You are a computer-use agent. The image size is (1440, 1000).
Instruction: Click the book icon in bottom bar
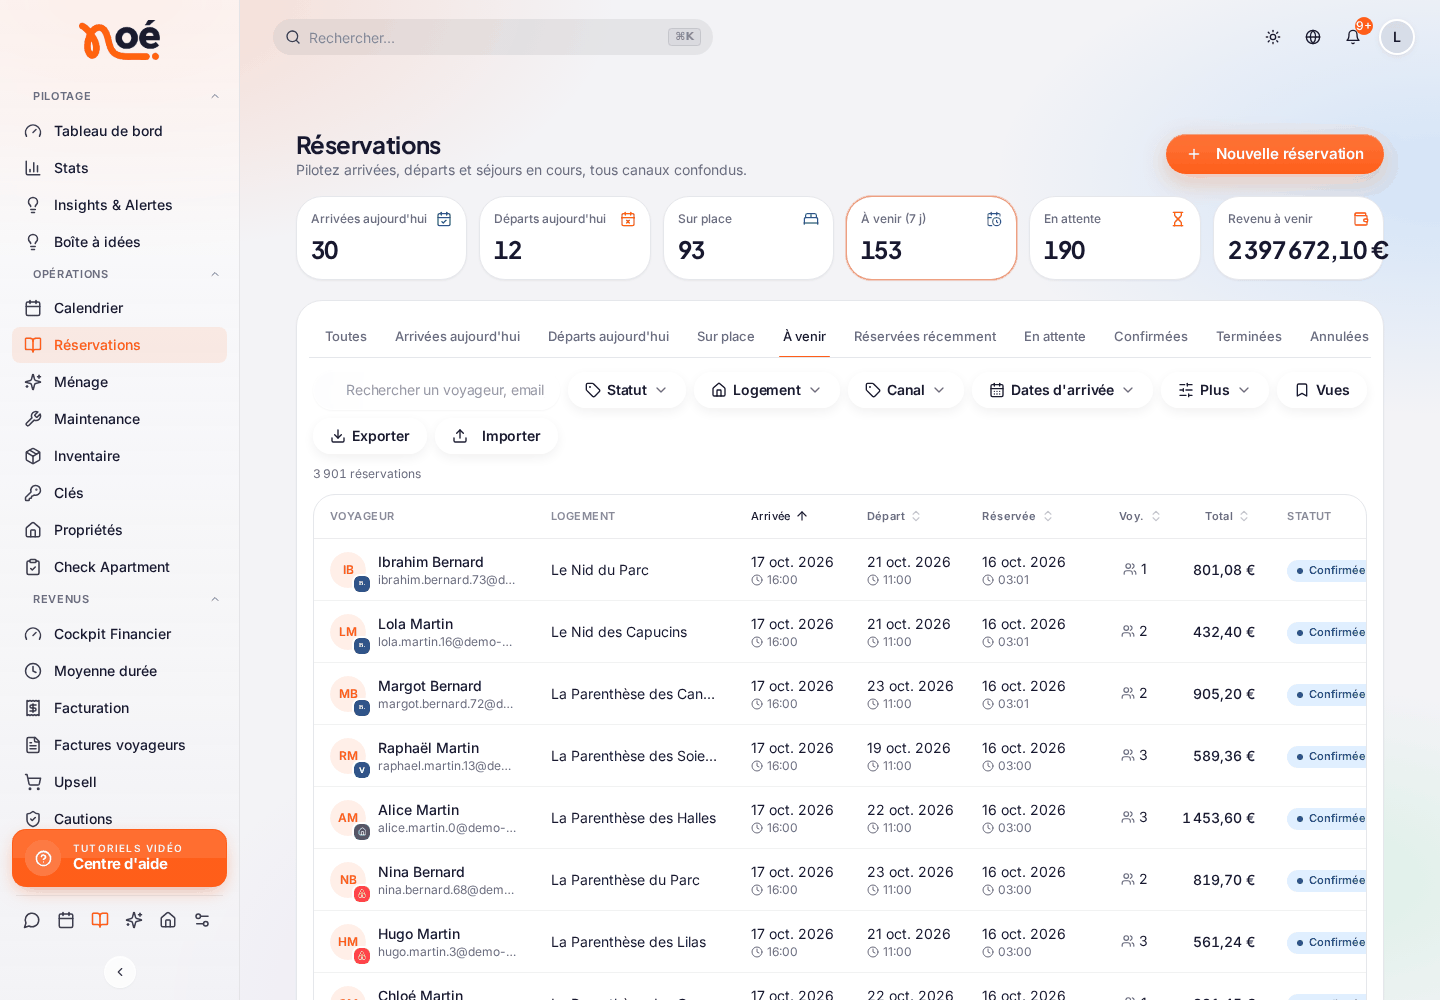[100, 920]
